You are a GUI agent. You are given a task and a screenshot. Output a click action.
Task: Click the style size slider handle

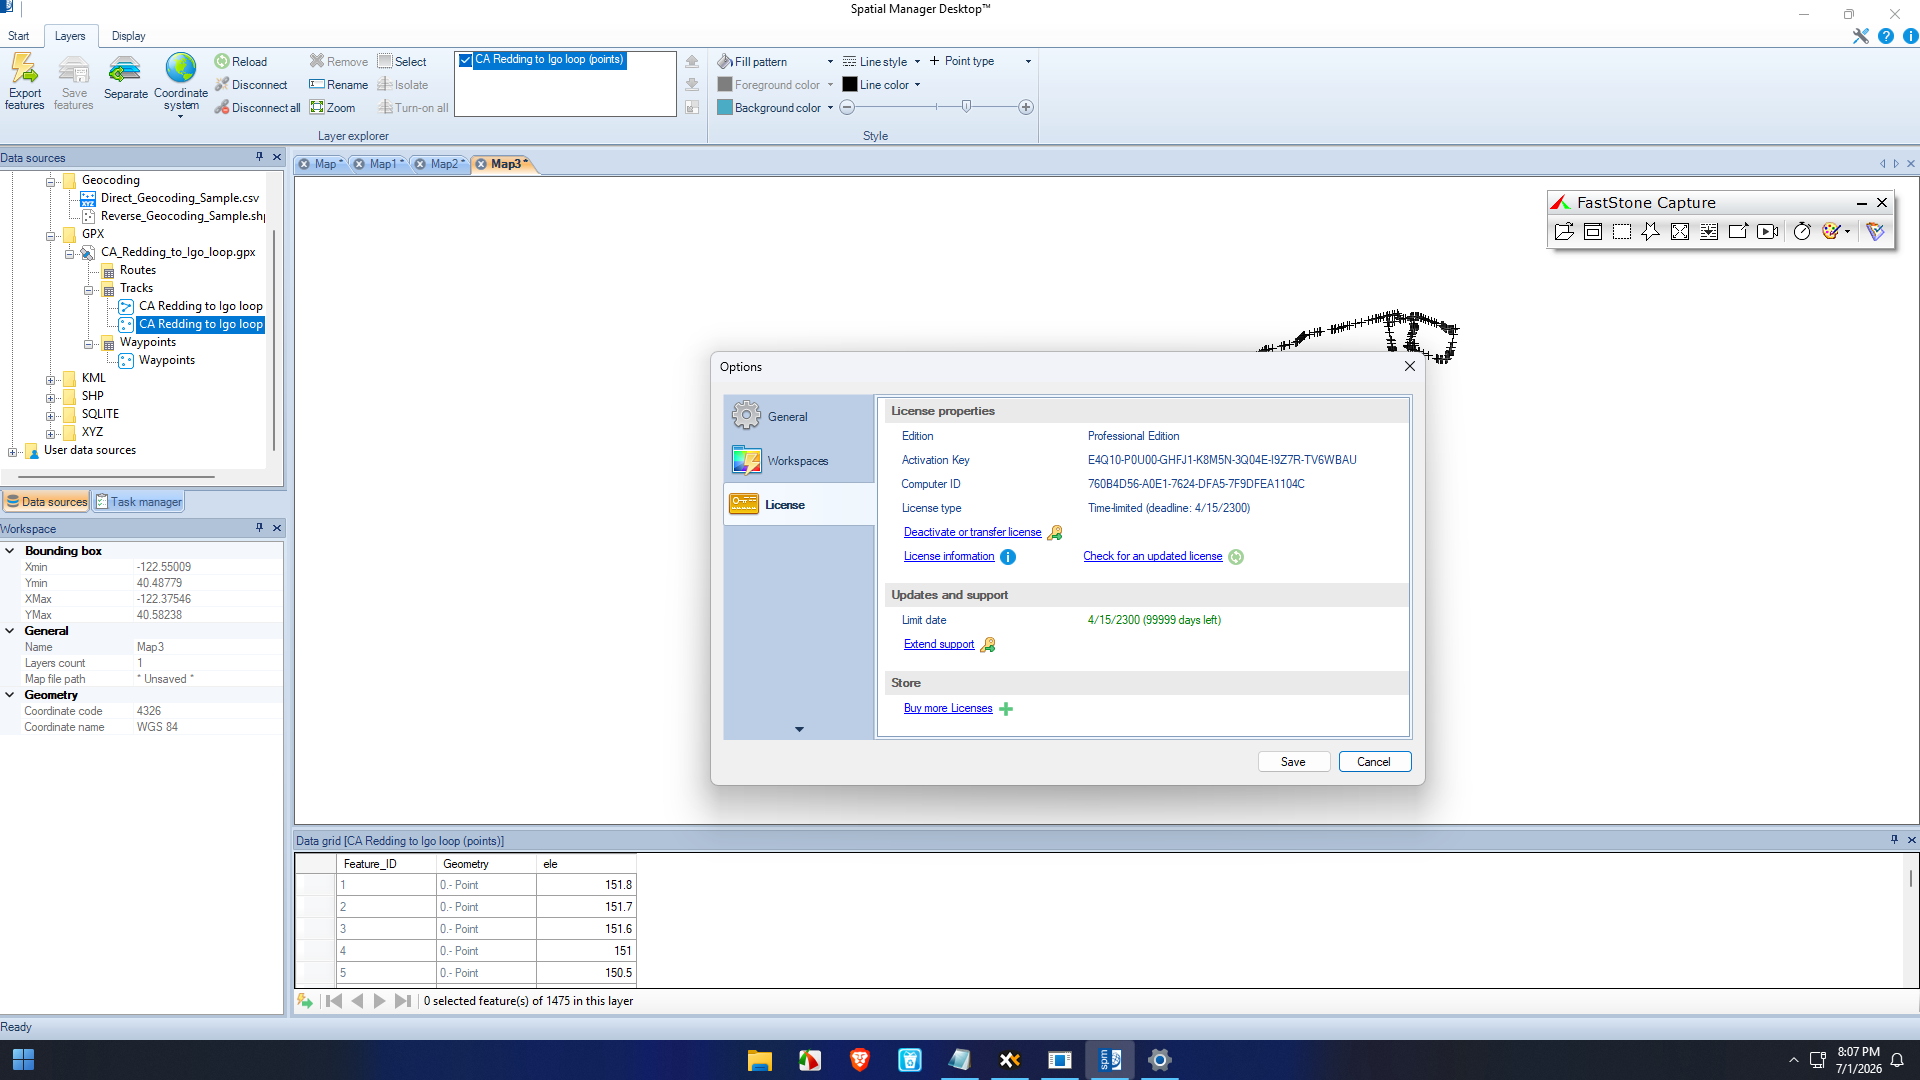click(966, 107)
